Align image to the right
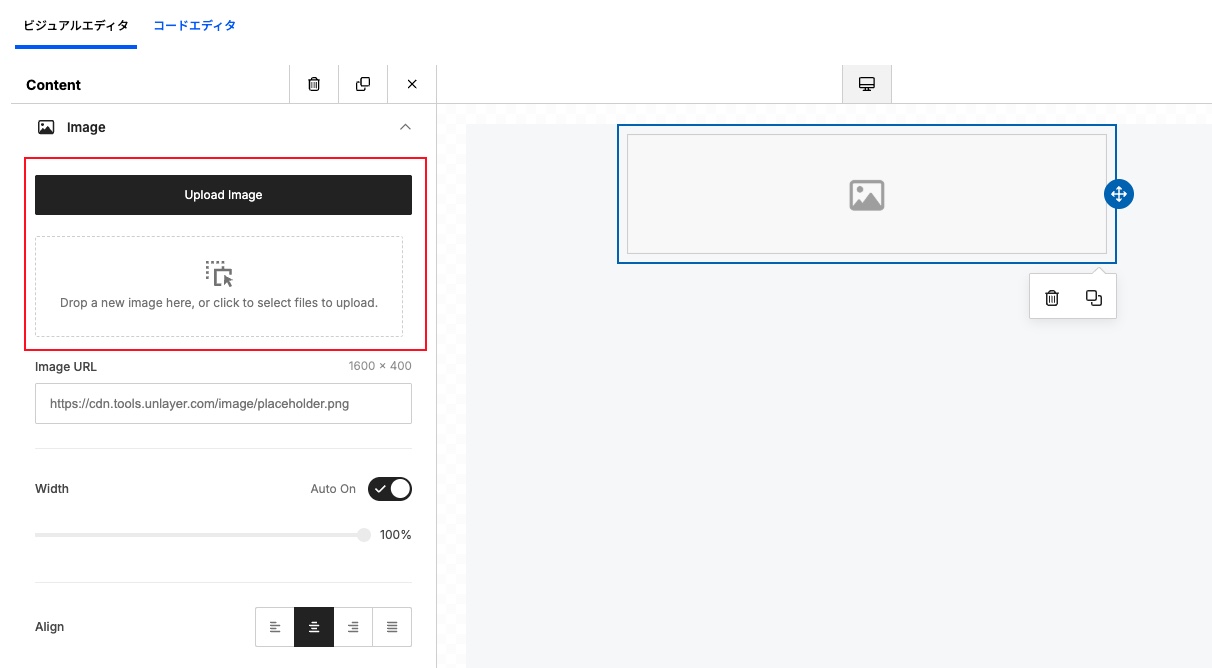Image resolution: width=1212 pixels, height=668 pixels. pyautogui.click(x=353, y=627)
